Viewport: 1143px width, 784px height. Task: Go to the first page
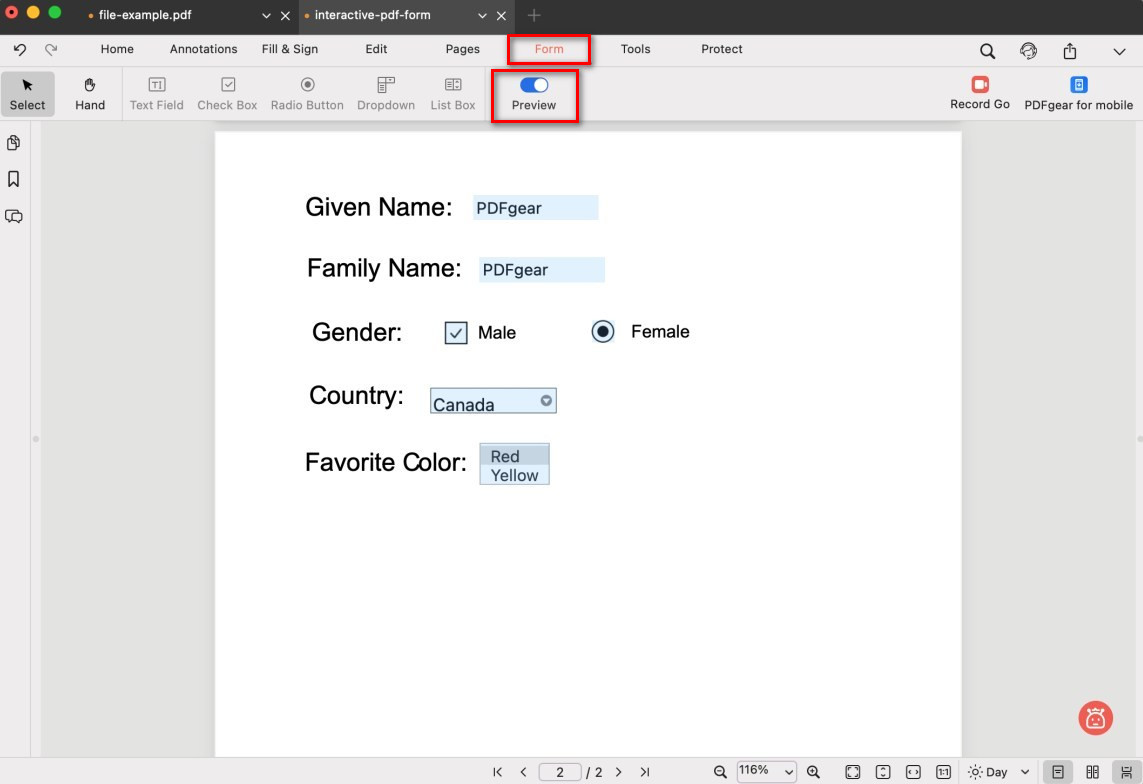pos(498,772)
